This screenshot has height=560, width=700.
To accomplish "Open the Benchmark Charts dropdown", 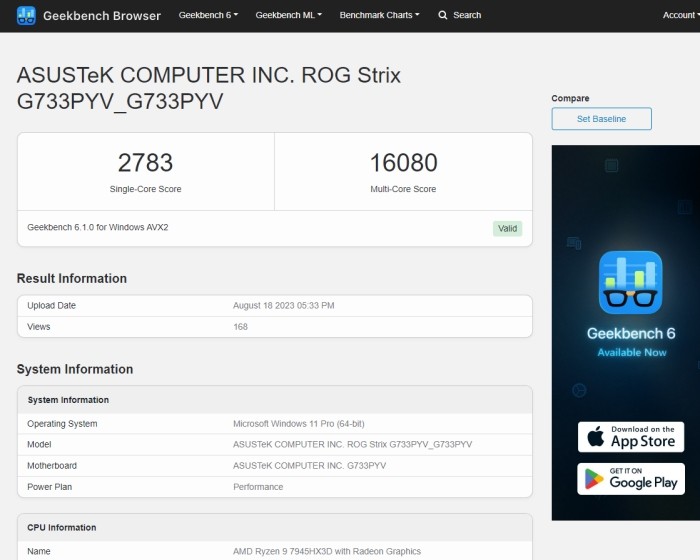I will (x=379, y=15).
